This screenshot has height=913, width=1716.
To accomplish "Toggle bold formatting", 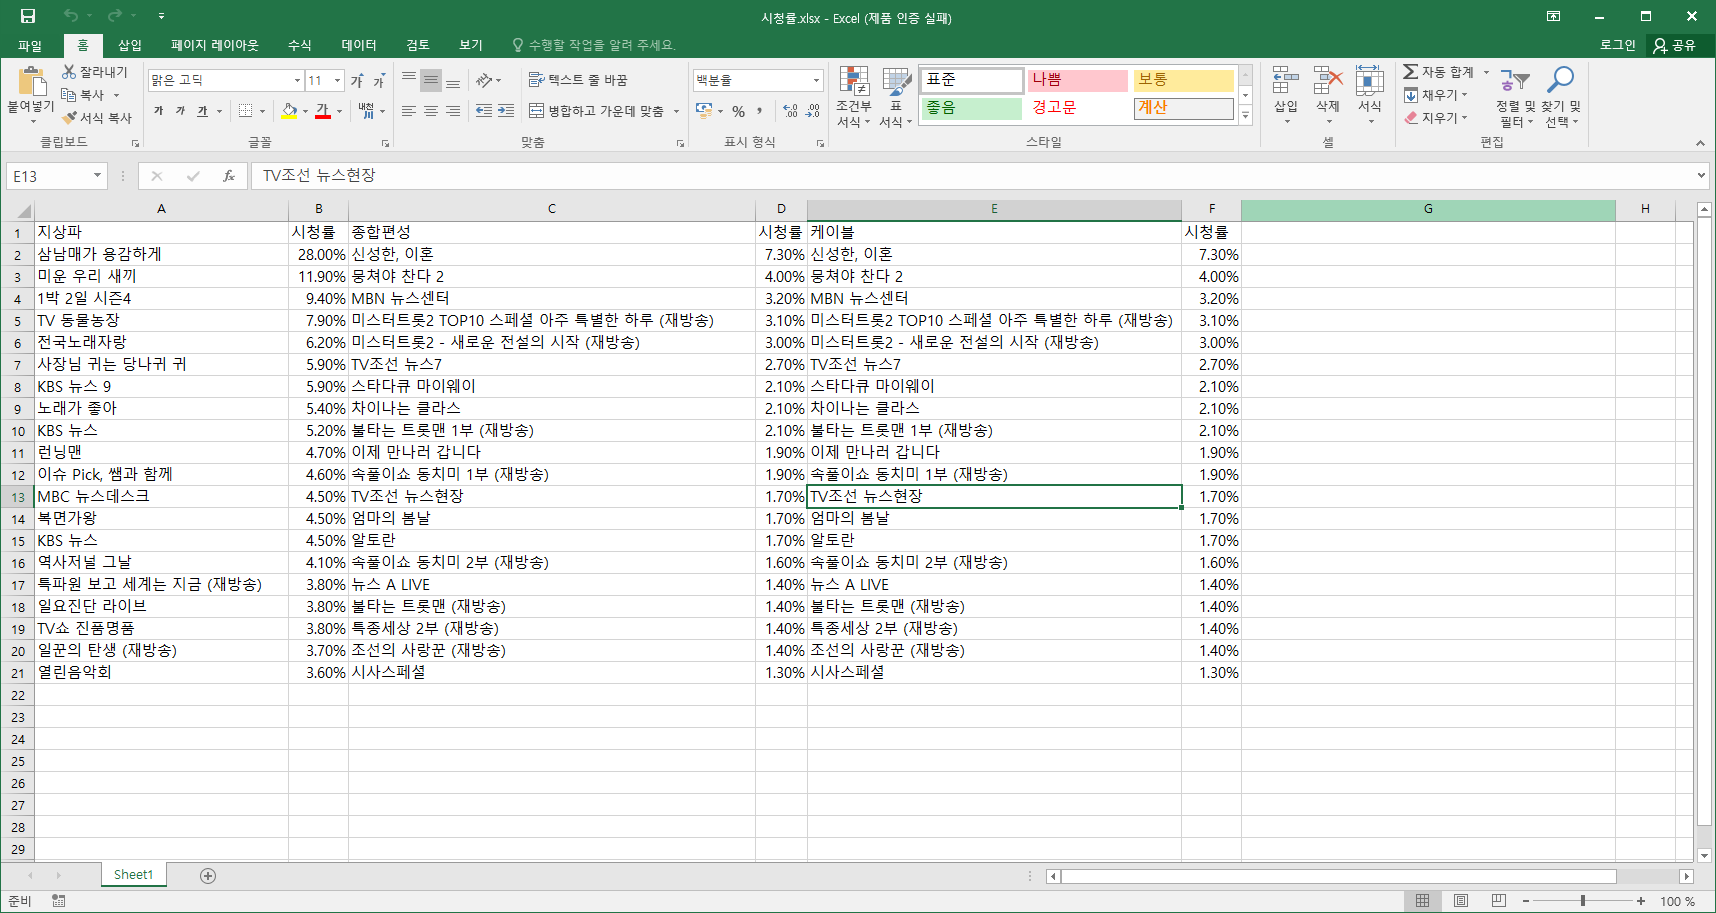I will coord(158,111).
